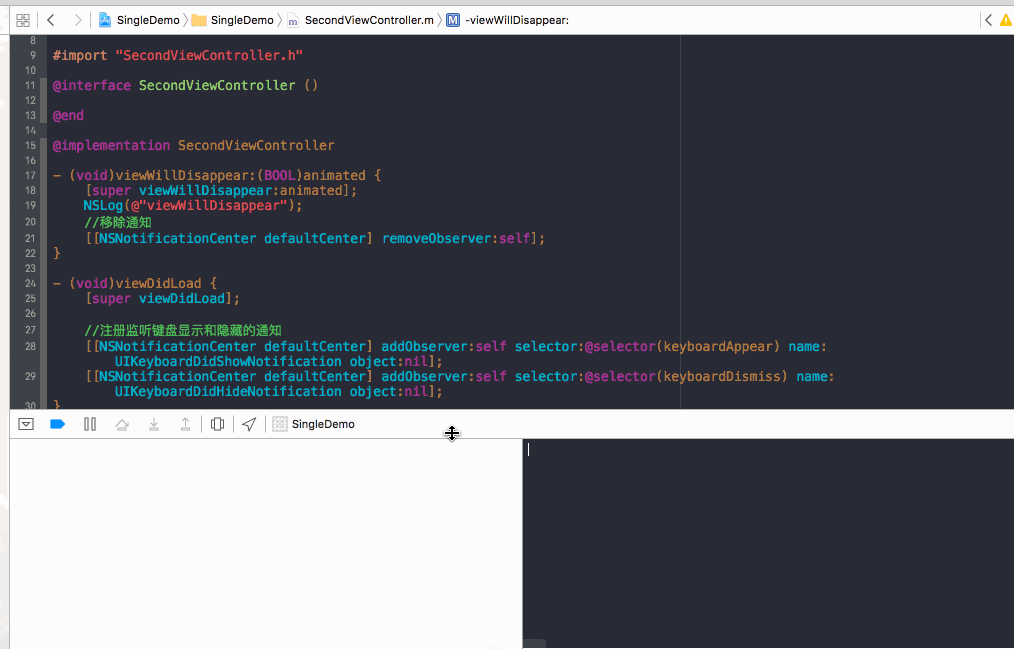Click the removeObserver:self code text
The width and height of the screenshot is (1014, 649).
coord(456,239)
